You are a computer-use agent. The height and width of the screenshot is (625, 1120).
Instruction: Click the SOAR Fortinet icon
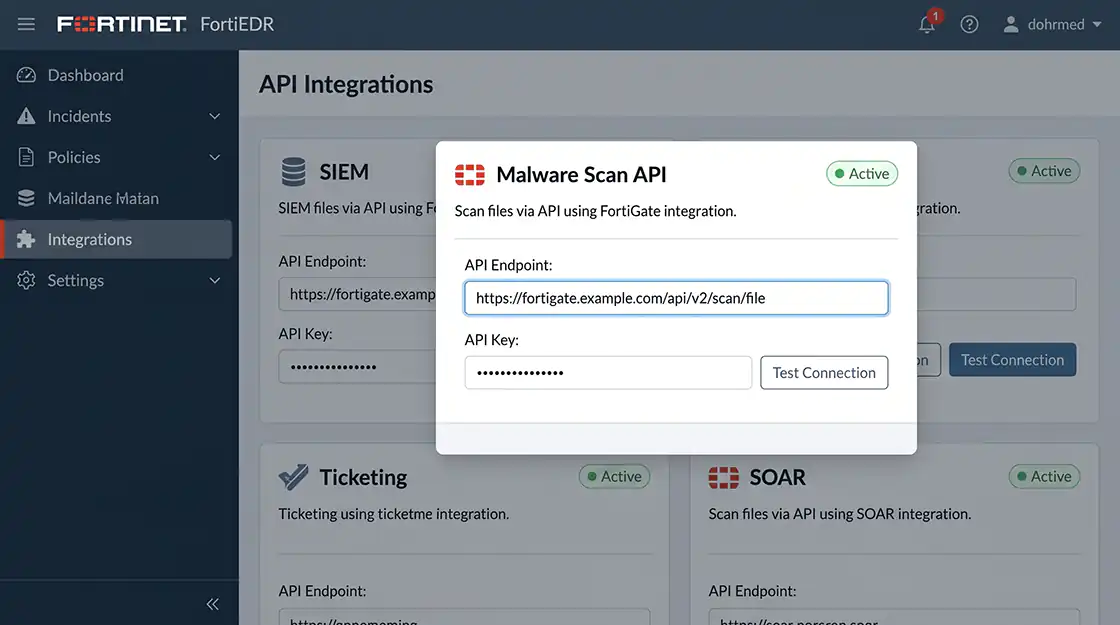[724, 477]
